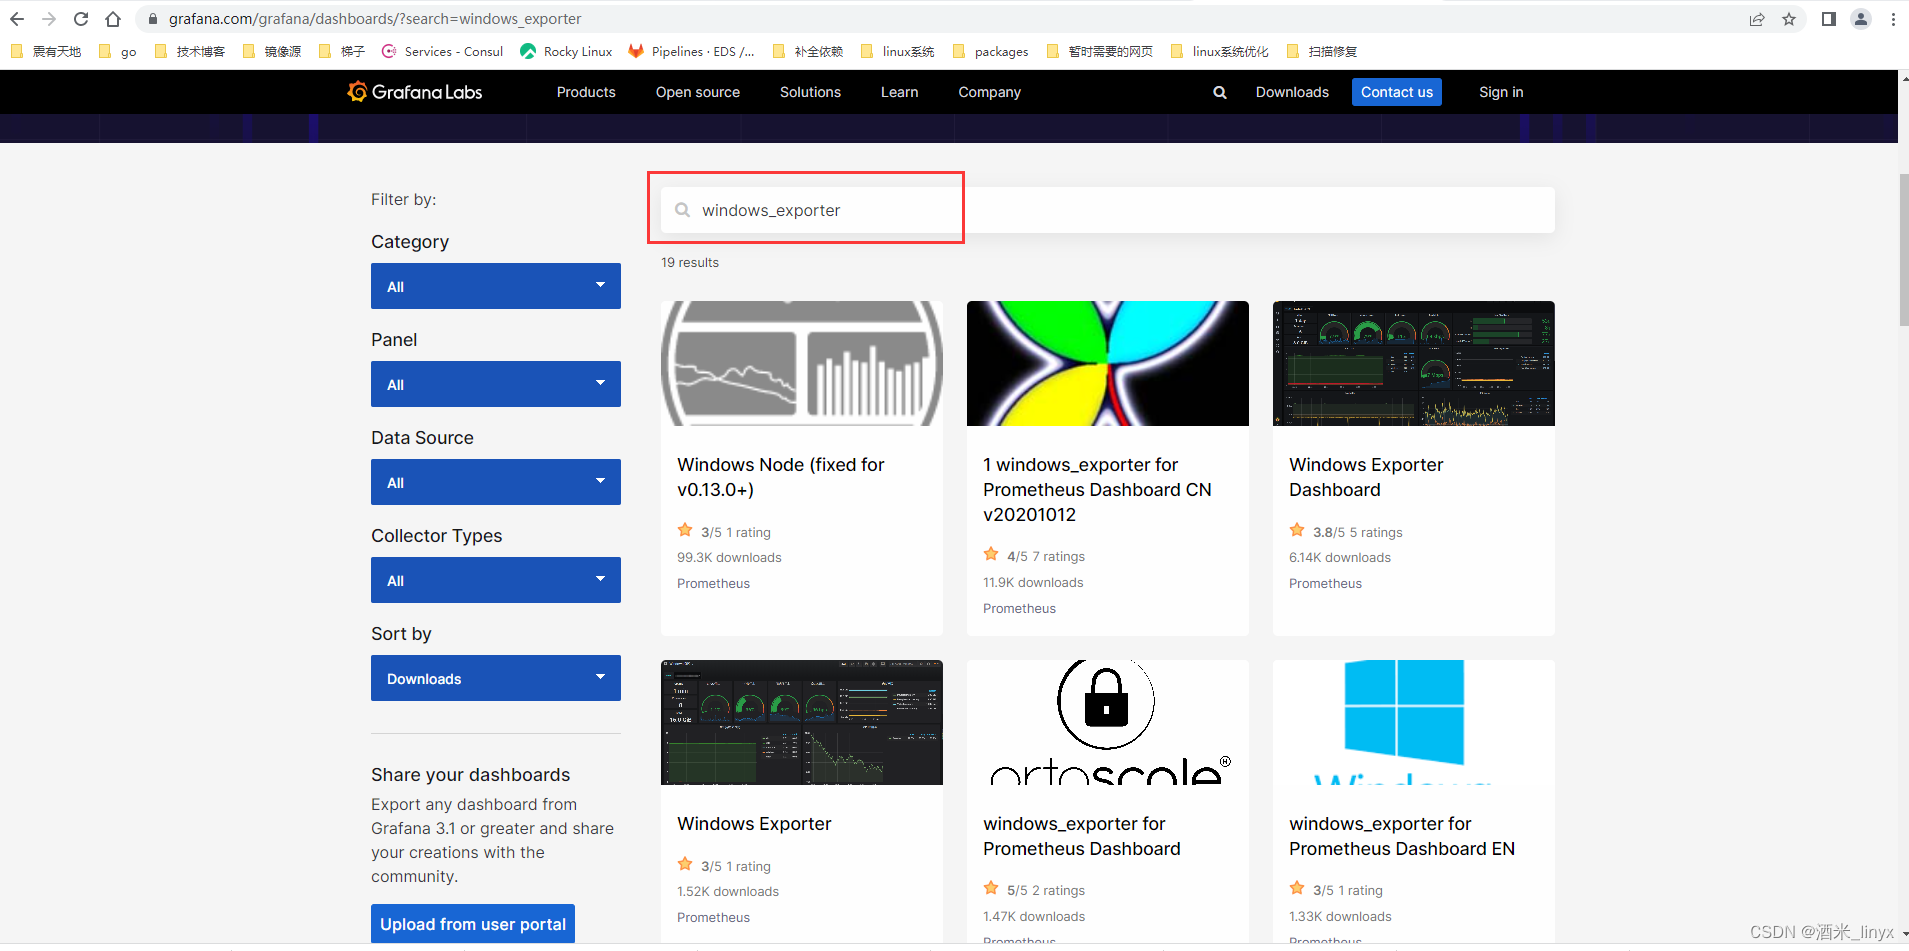Expand the Category filter dropdown
Image resolution: width=1909 pixels, height=951 pixels.
(x=496, y=286)
